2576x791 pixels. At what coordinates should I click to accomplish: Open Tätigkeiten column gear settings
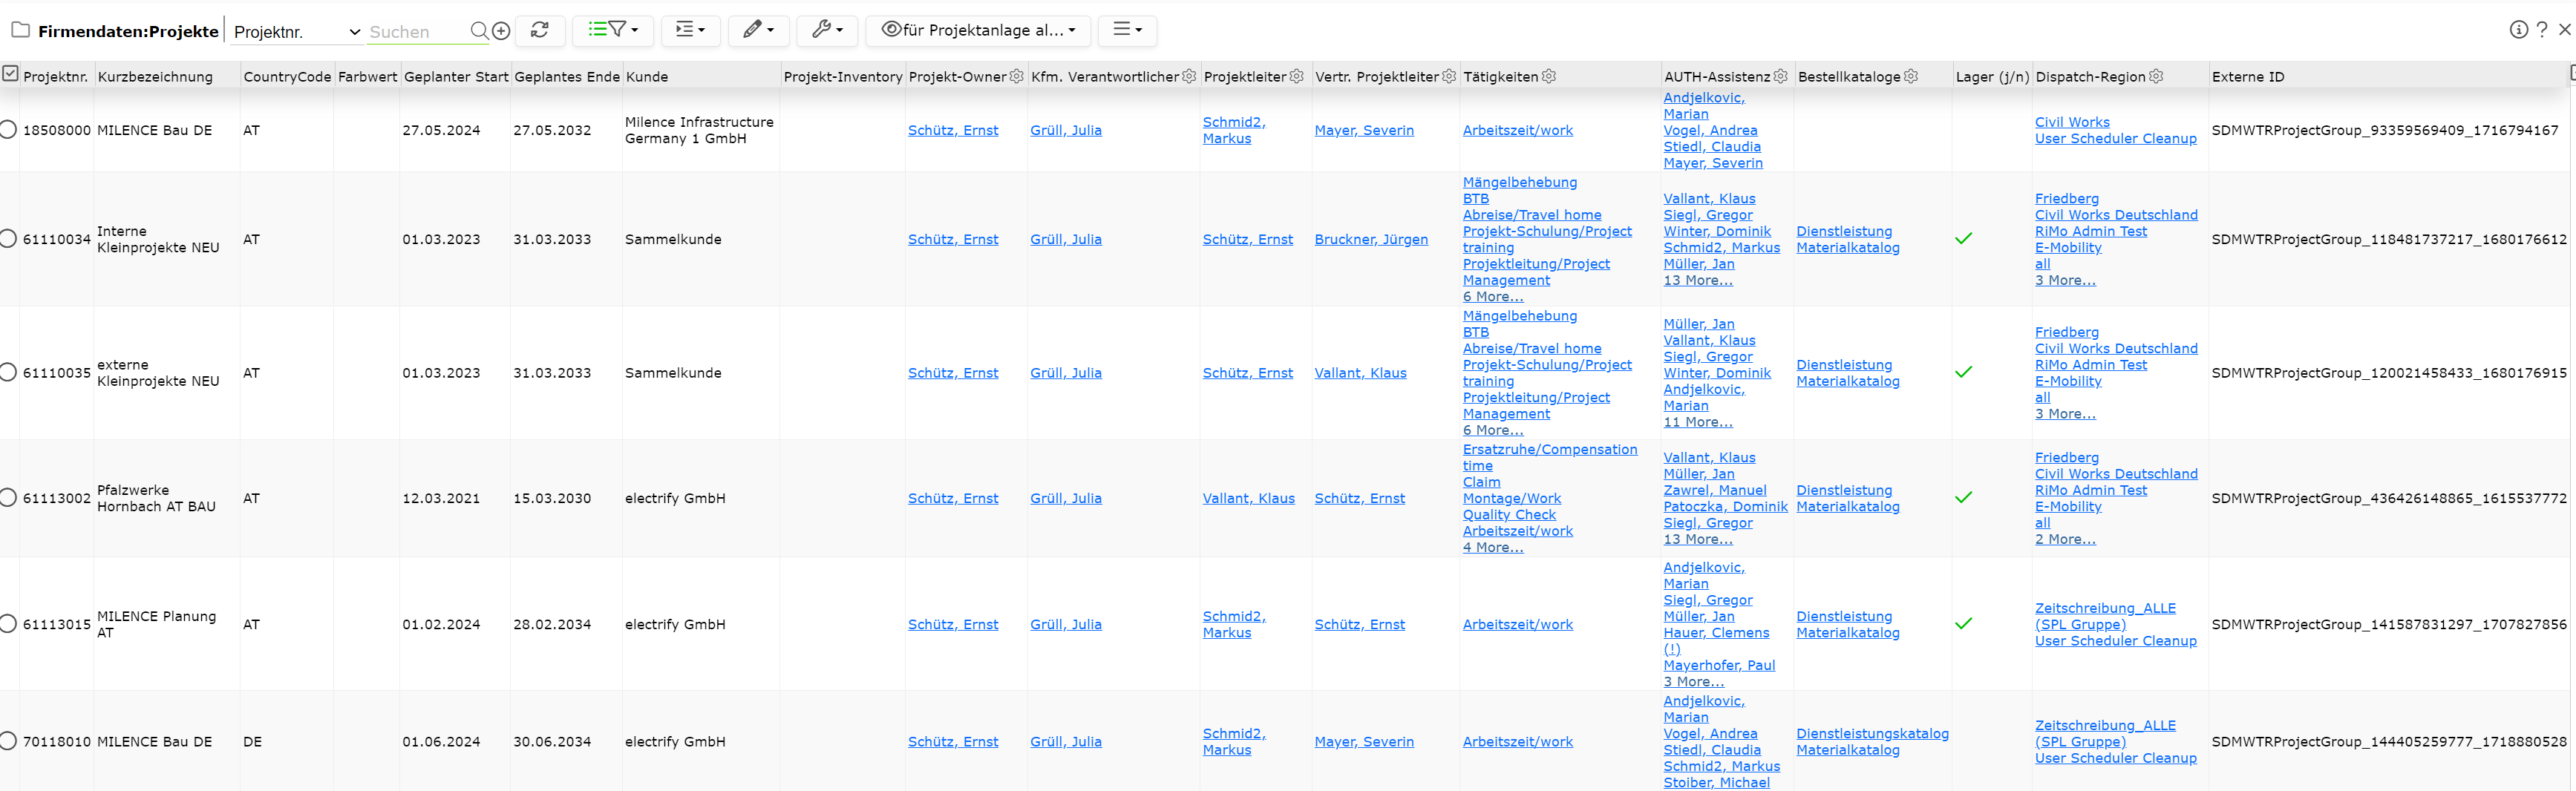[1549, 76]
